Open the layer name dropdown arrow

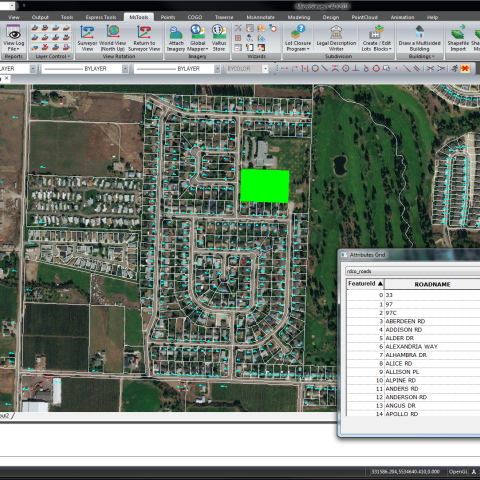(33, 69)
